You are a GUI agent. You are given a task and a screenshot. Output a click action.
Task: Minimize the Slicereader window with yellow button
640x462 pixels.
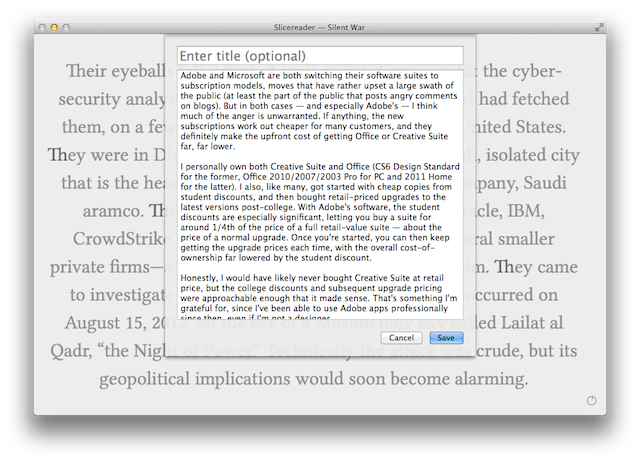[x=54, y=27]
